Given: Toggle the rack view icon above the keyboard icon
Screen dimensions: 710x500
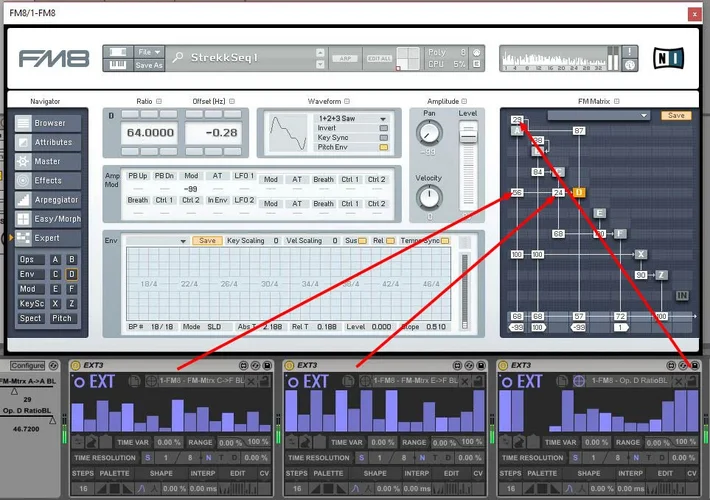Looking at the screenshot, I should click(x=118, y=52).
